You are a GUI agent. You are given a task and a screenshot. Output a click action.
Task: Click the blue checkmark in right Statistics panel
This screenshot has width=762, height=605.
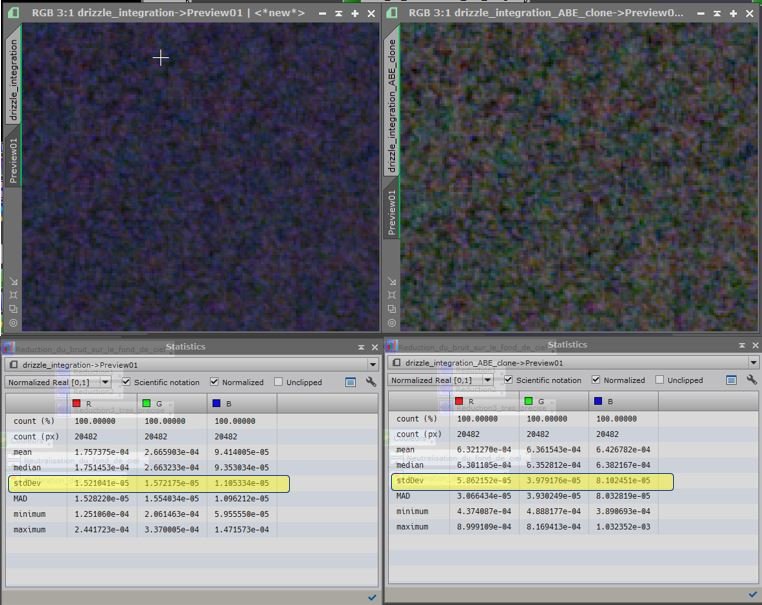click(753, 595)
